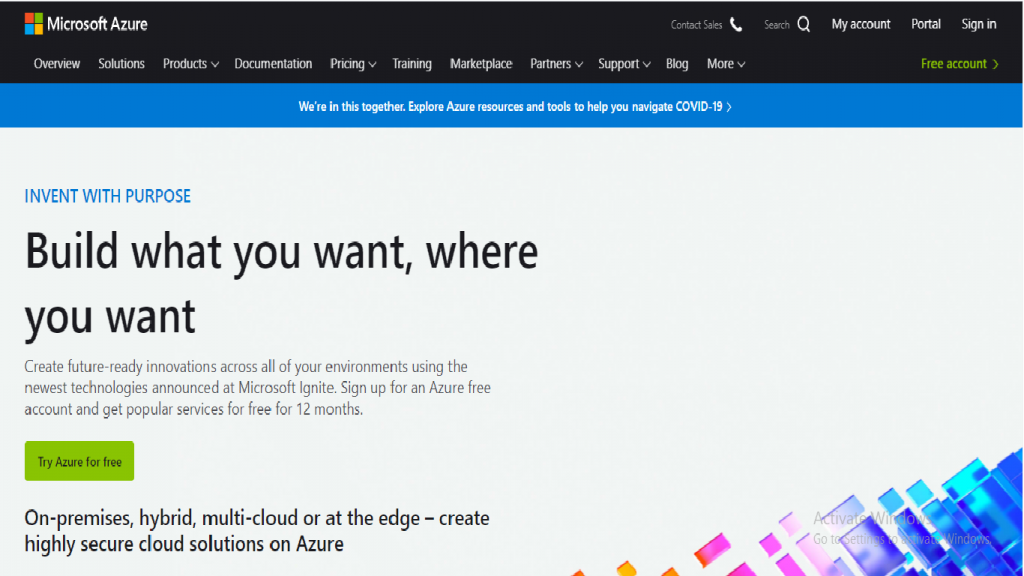
Task: Click the Try Azure for free button
Action: [79, 461]
